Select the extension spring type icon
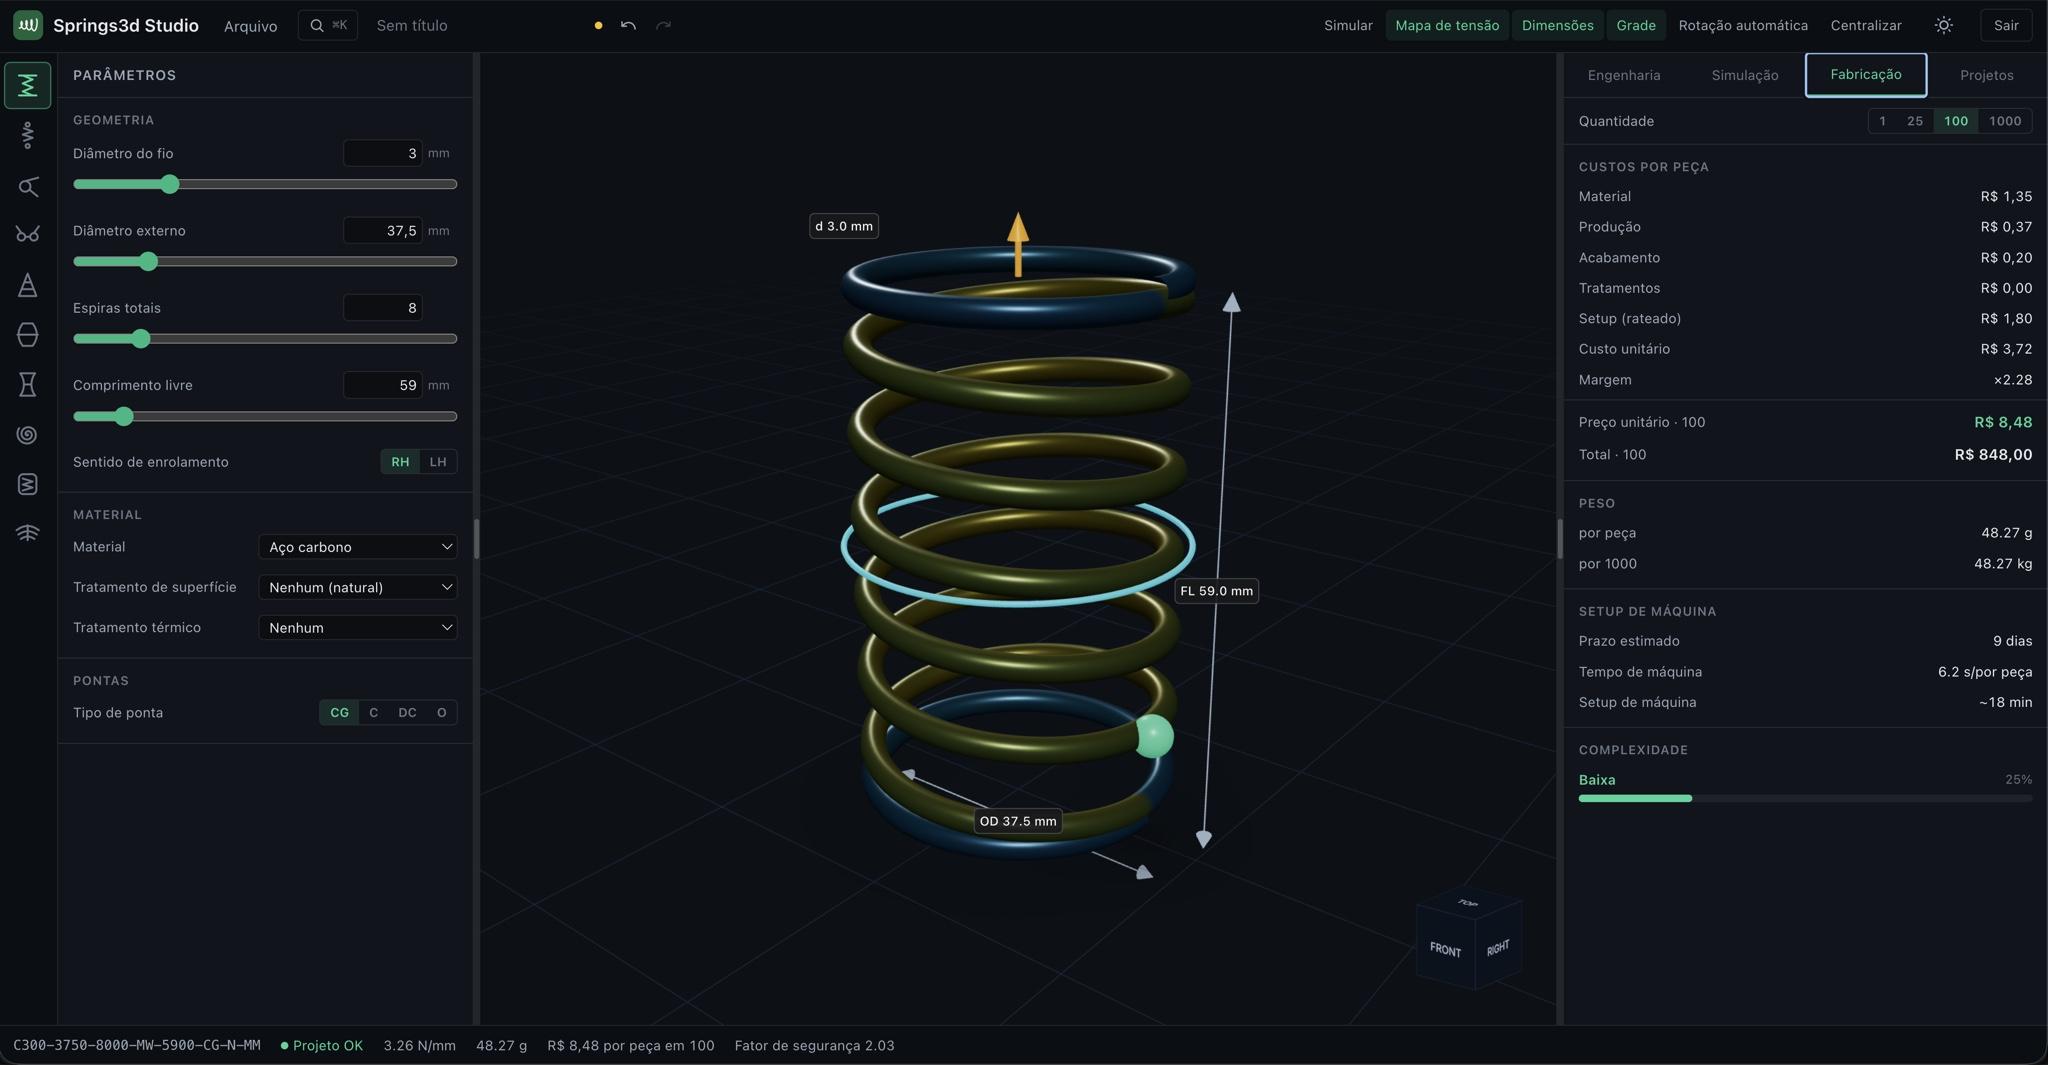Image resolution: width=2048 pixels, height=1065 pixels. point(28,135)
